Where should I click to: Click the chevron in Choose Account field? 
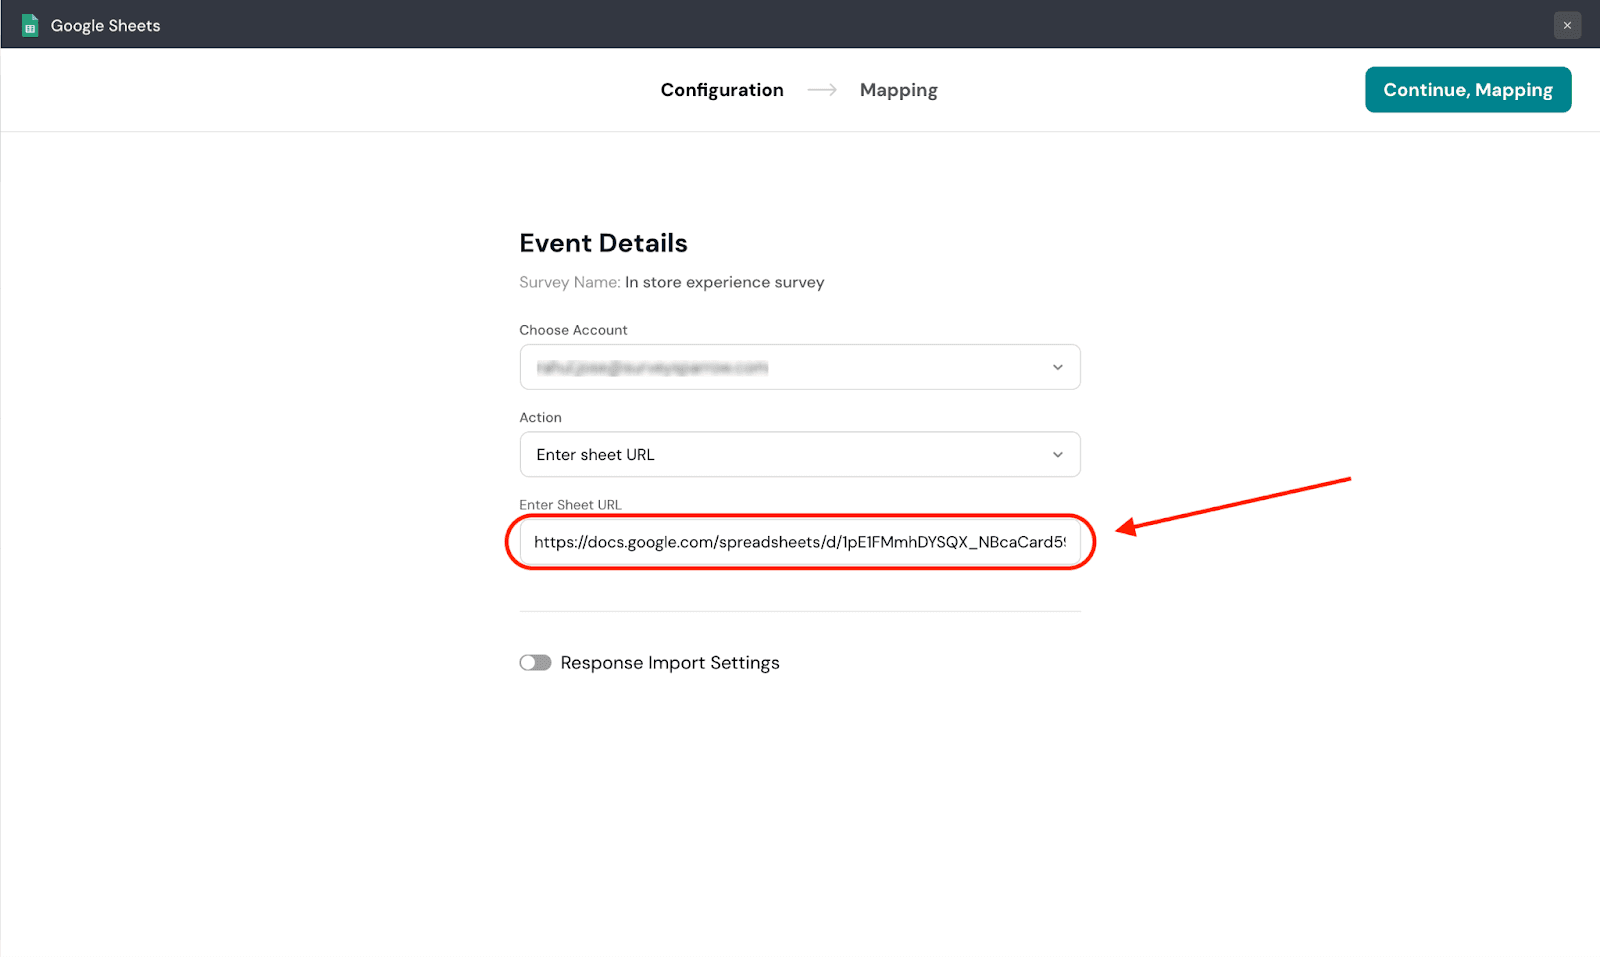pos(1057,368)
